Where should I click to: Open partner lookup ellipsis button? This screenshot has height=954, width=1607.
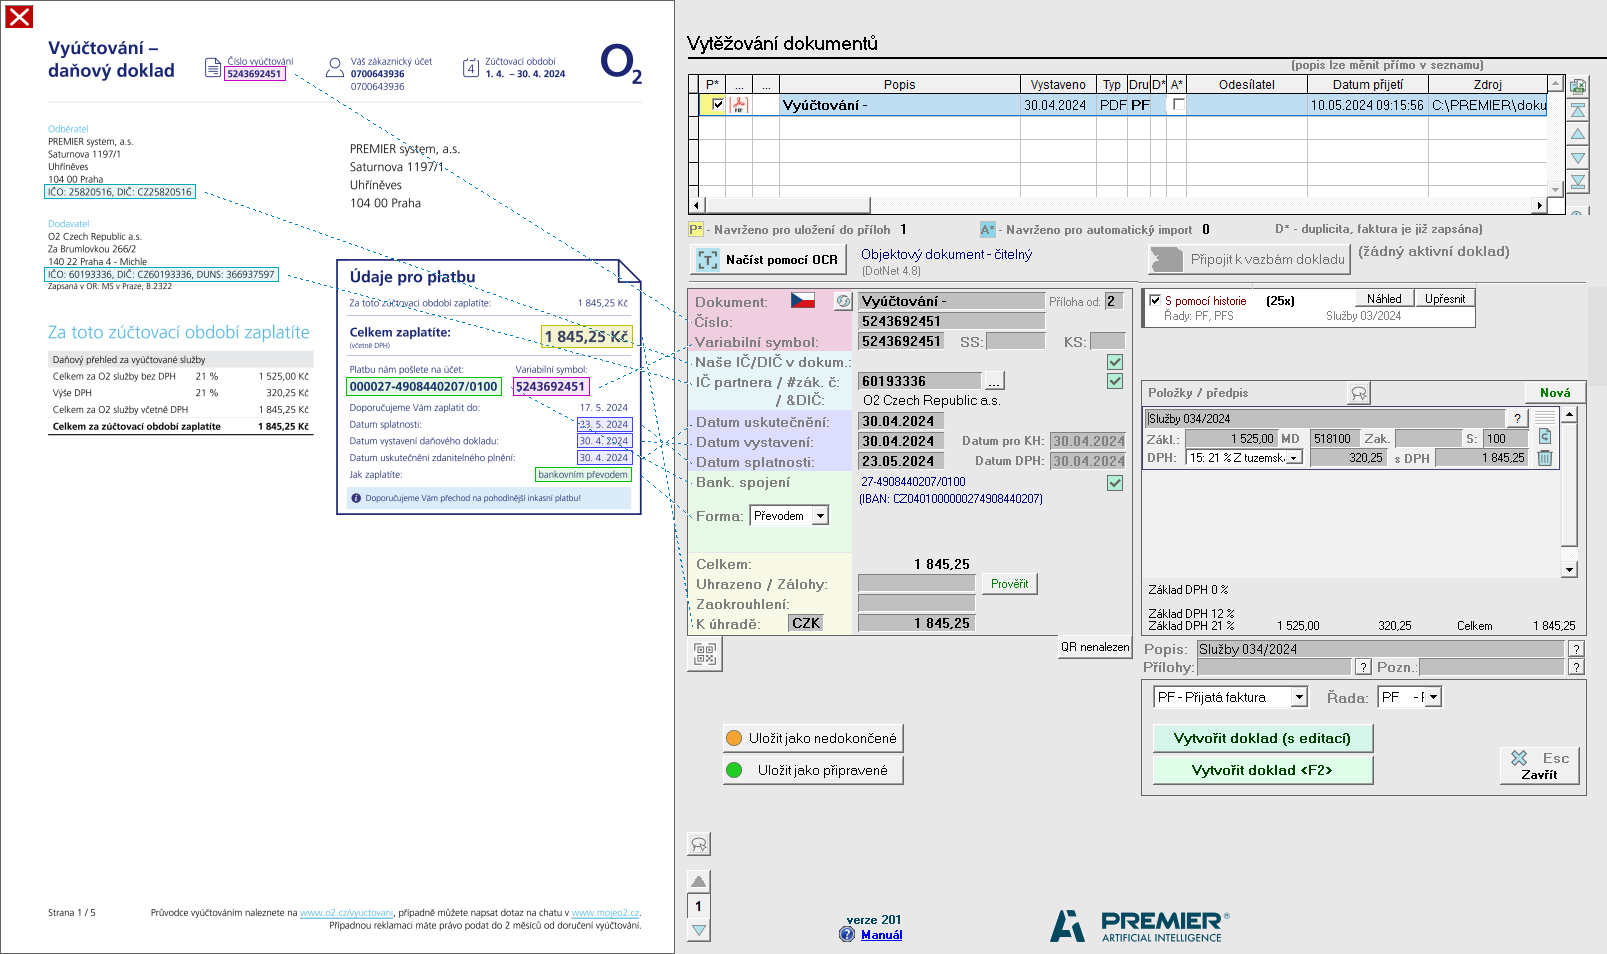click(994, 381)
